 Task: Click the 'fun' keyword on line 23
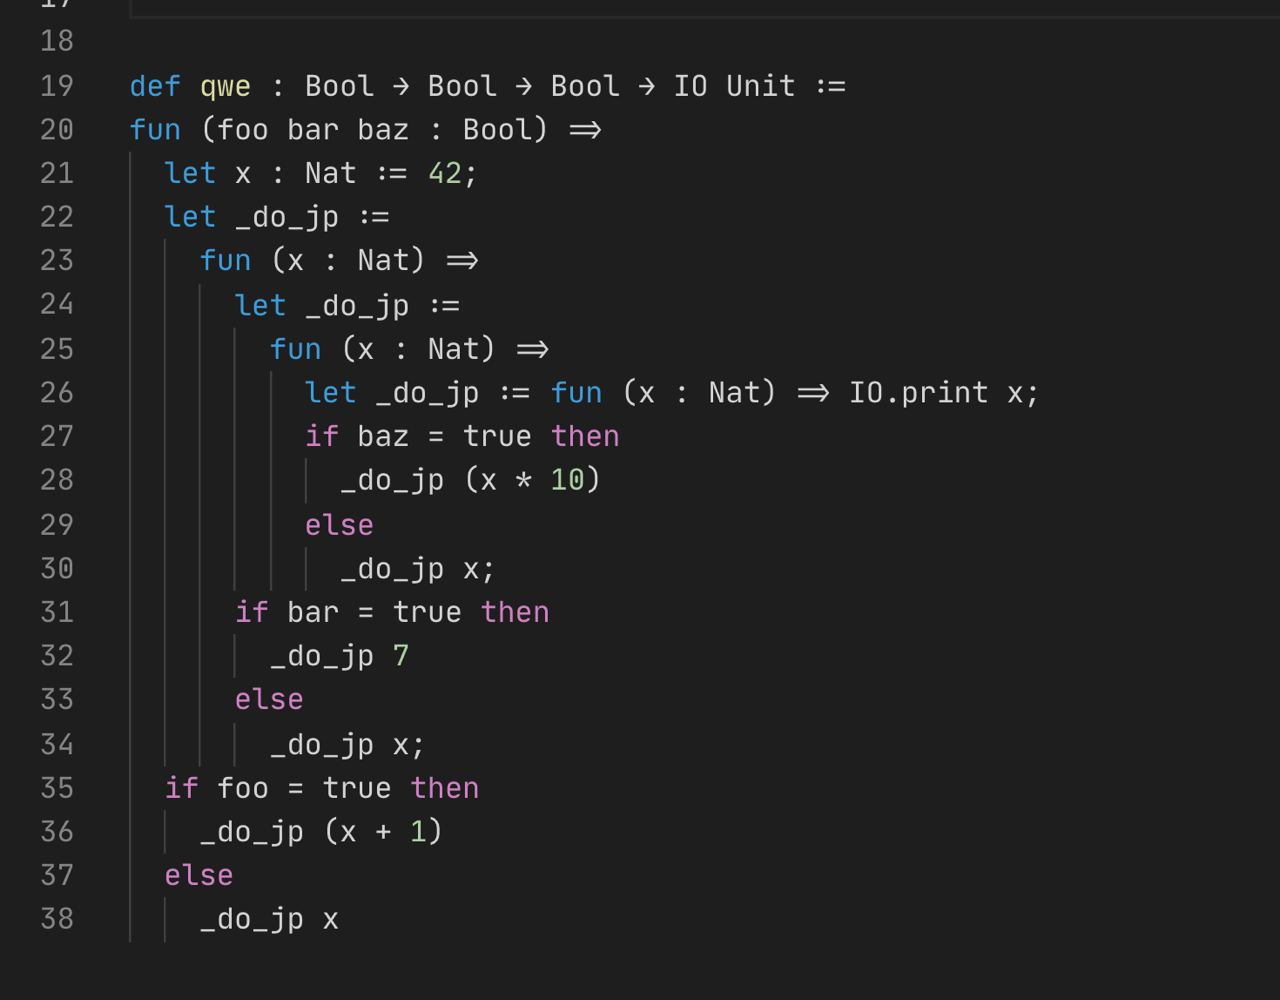tap(225, 261)
